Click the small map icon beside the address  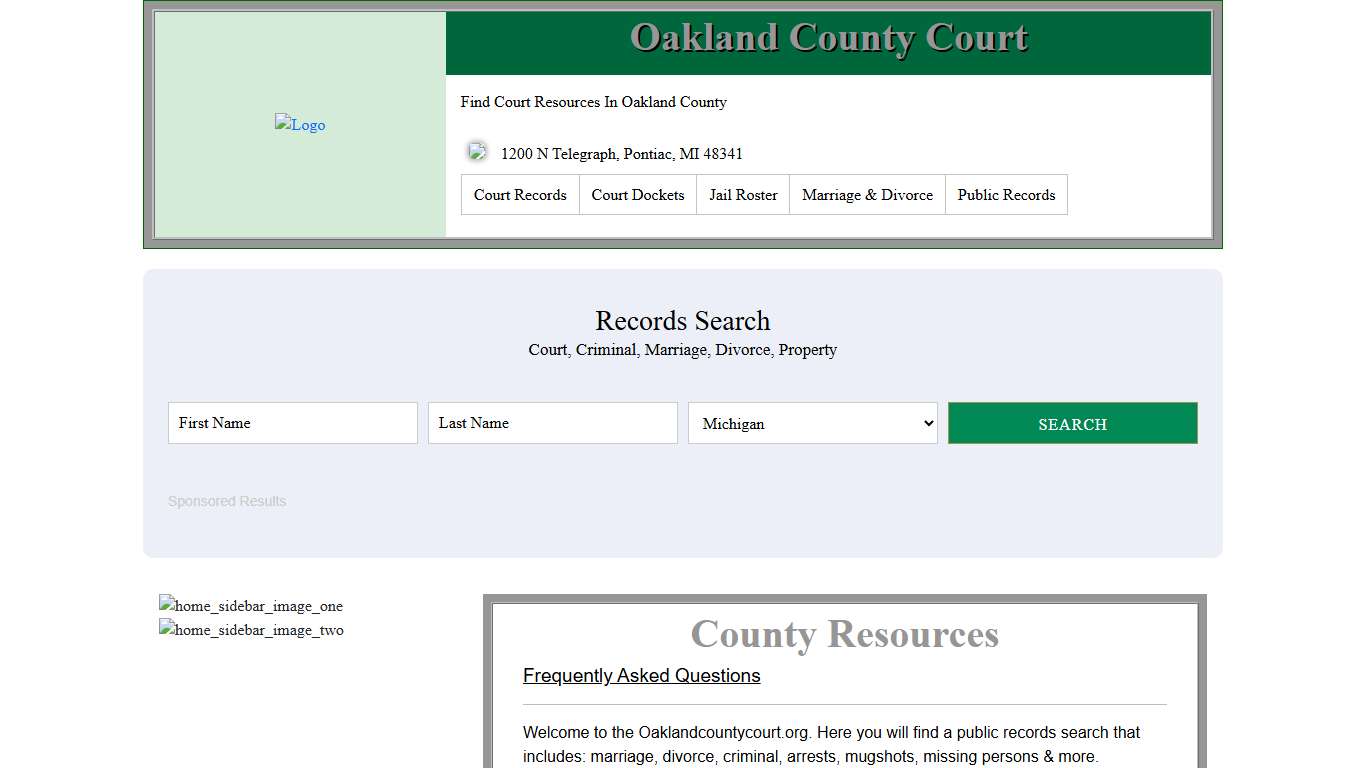(x=477, y=151)
